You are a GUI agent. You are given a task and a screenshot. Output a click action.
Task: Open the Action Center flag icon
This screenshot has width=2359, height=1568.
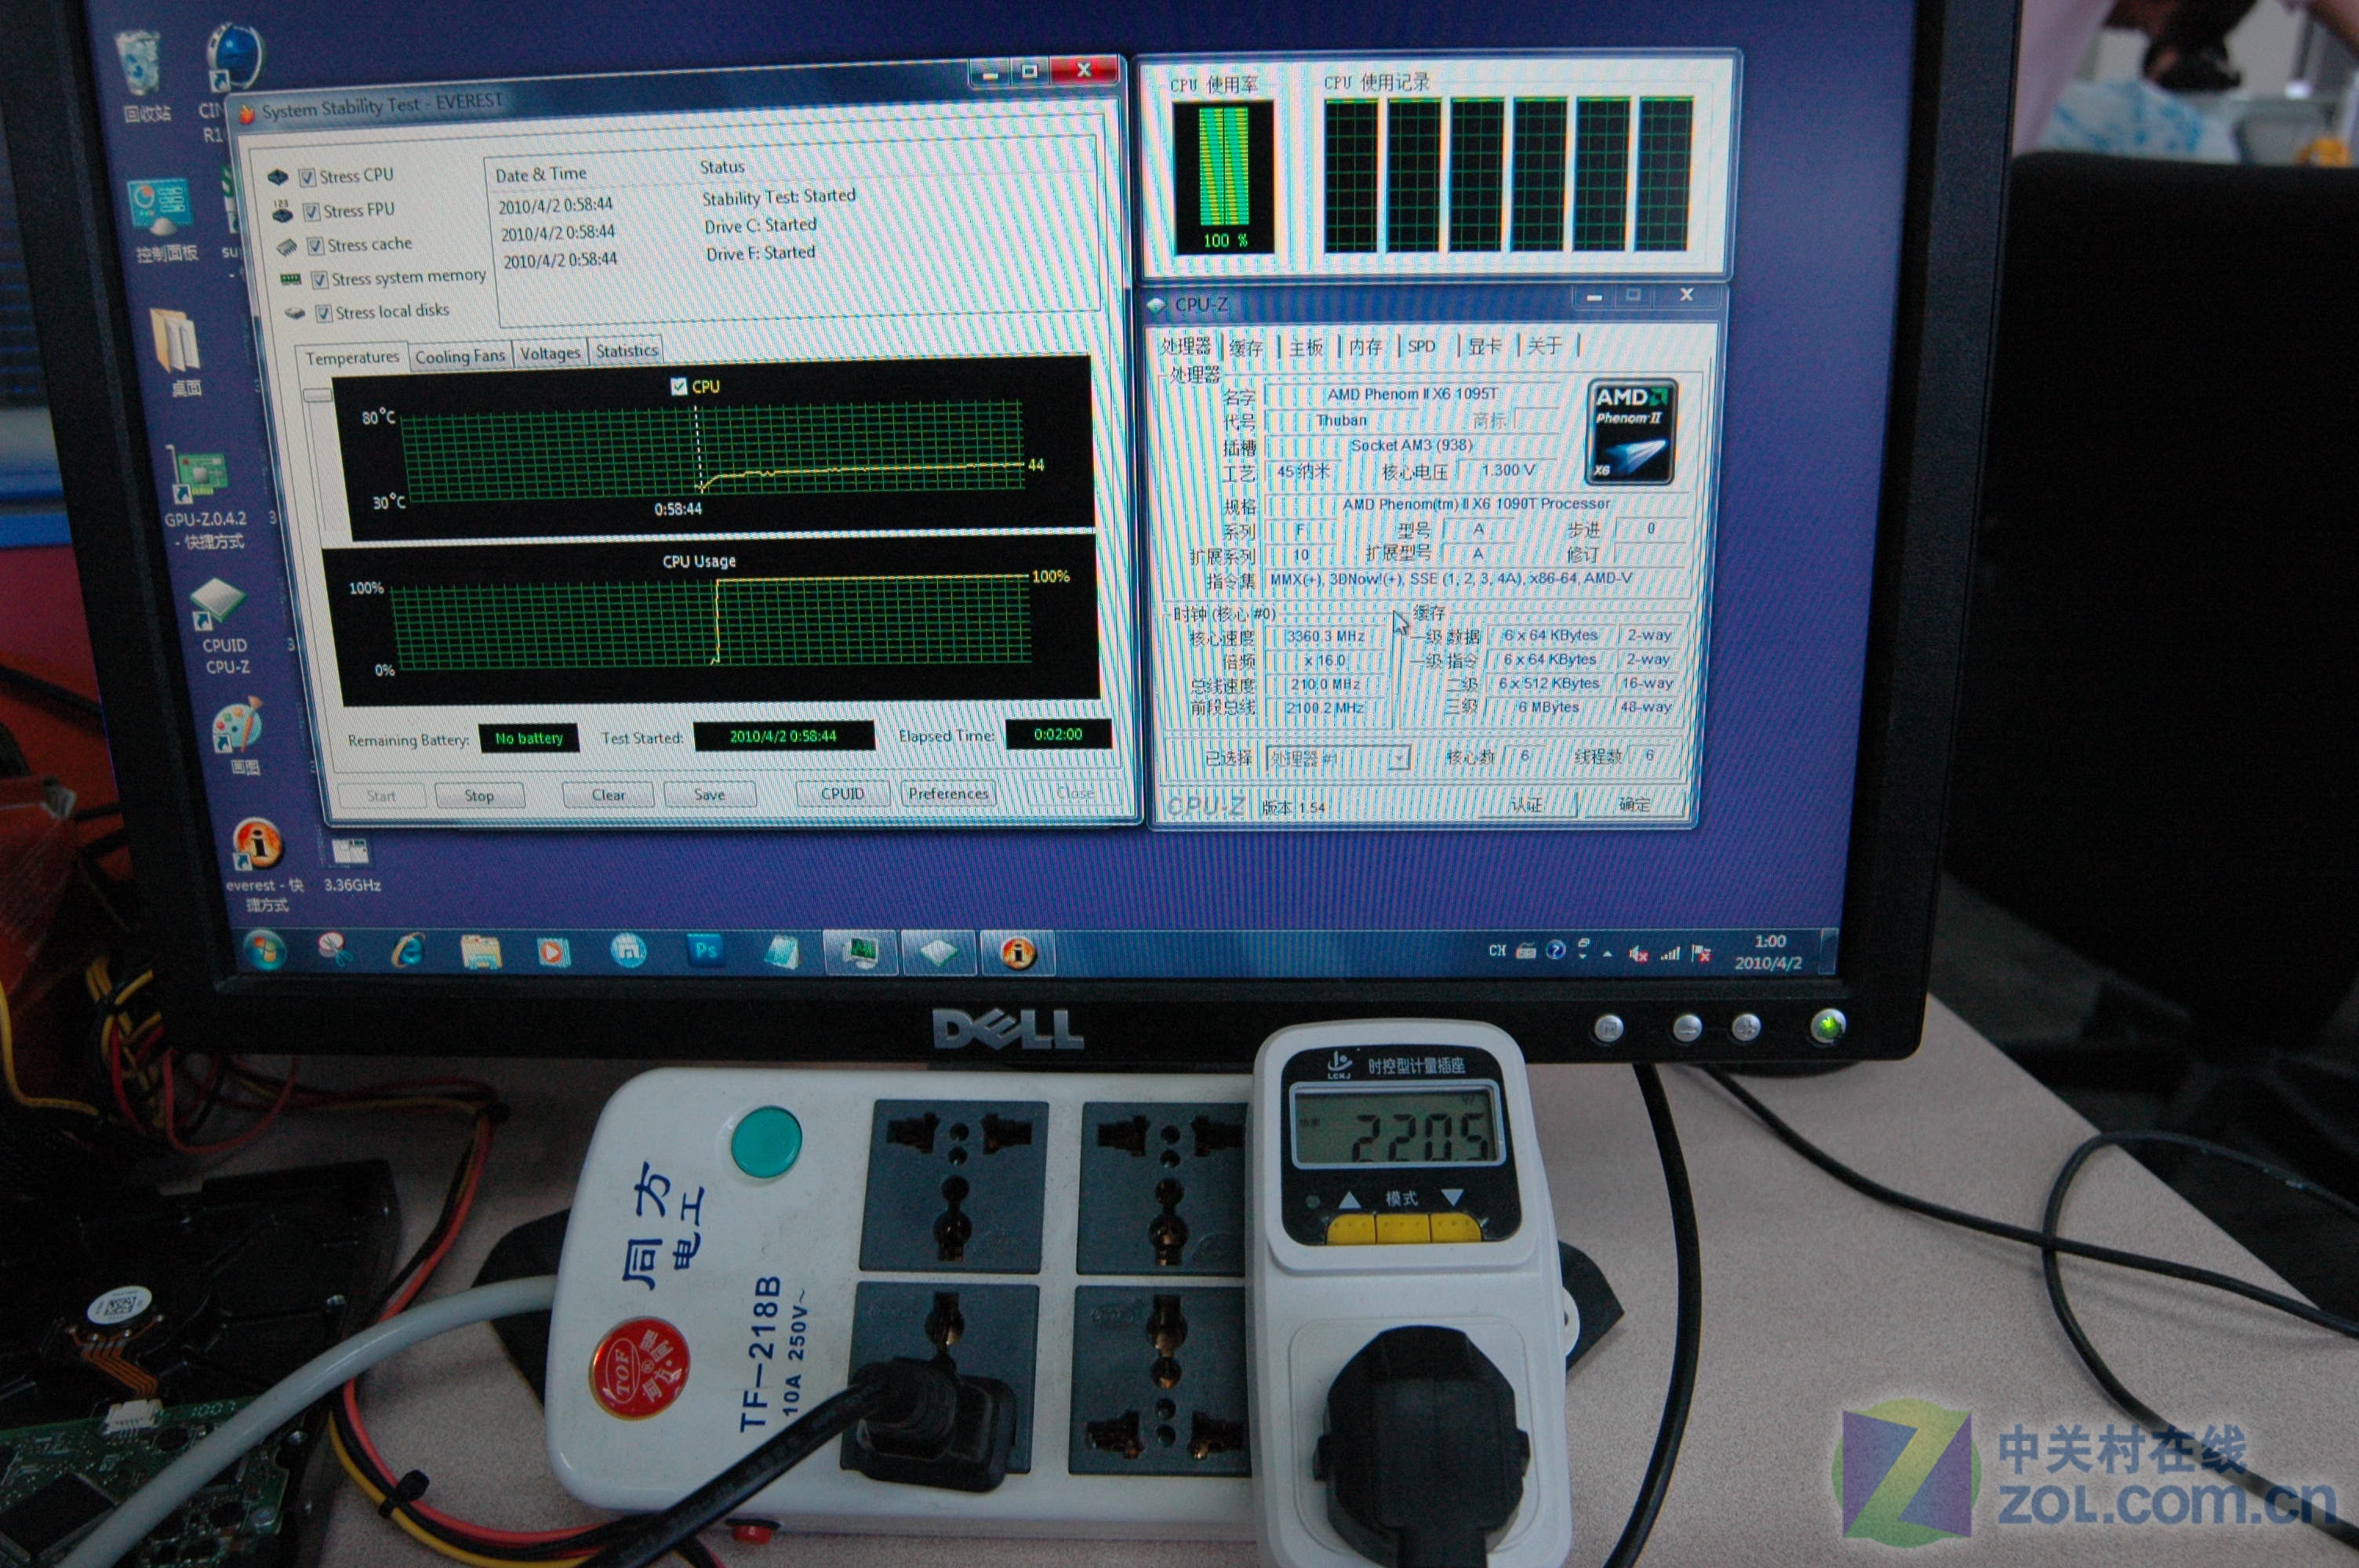[1700, 954]
